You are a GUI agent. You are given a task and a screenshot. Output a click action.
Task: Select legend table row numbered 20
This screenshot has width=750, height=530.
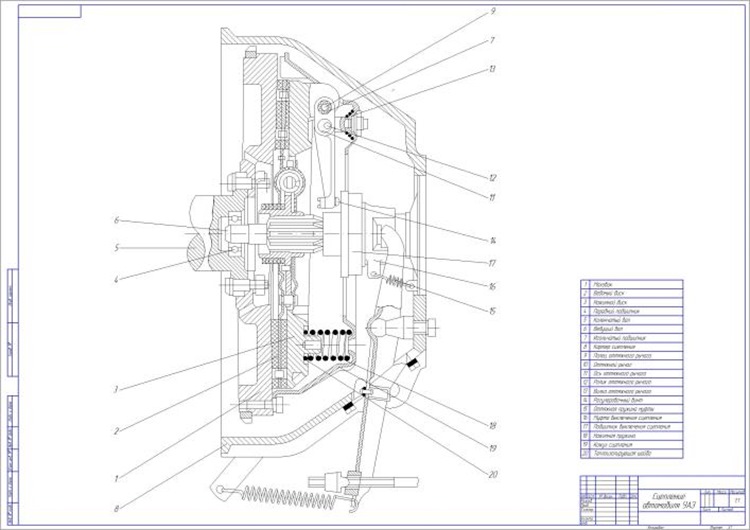pyautogui.click(x=631, y=453)
